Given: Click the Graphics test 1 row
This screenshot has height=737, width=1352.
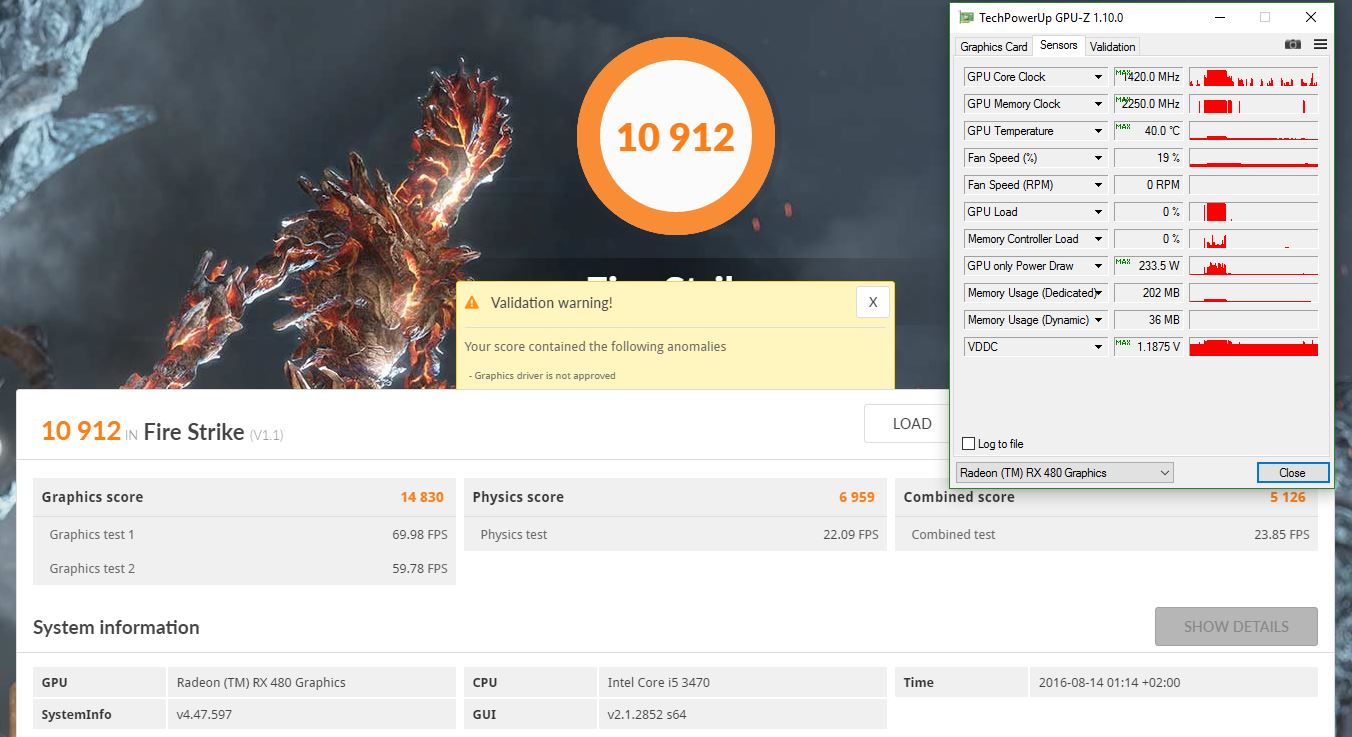Looking at the screenshot, I should (x=244, y=535).
